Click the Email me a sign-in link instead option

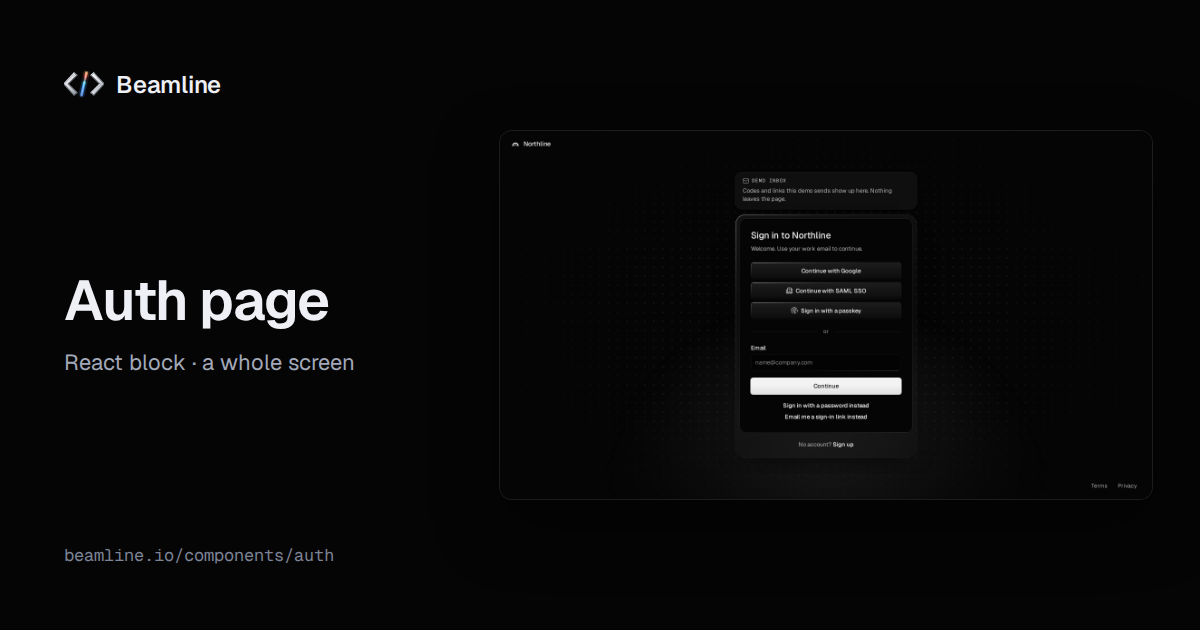coord(826,417)
